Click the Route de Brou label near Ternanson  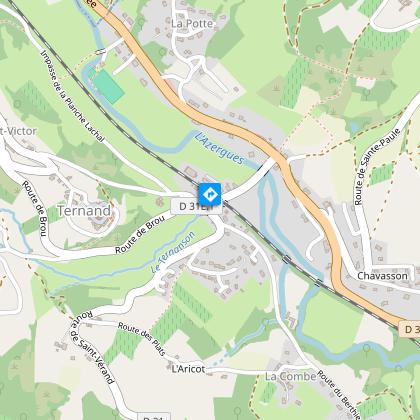pyautogui.click(x=140, y=234)
